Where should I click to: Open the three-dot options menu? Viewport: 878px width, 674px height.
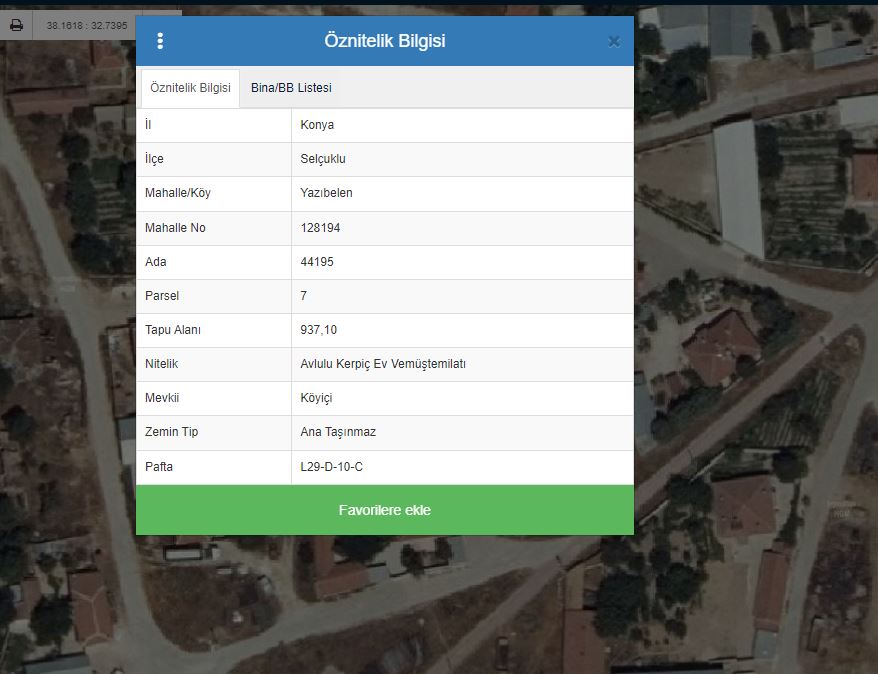coord(160,41)
